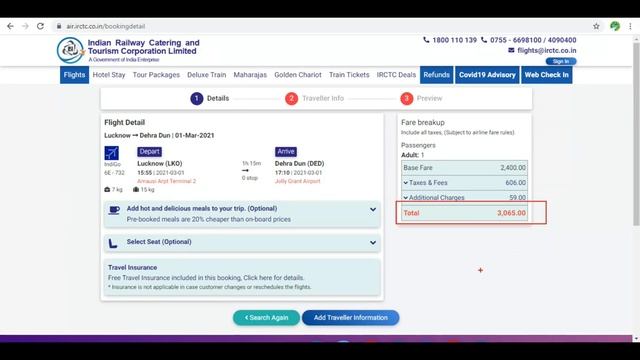Image resolution: width=640 pixels, height=360 pixels.
Task: Click the Refunds button
Action: (436, 75)
